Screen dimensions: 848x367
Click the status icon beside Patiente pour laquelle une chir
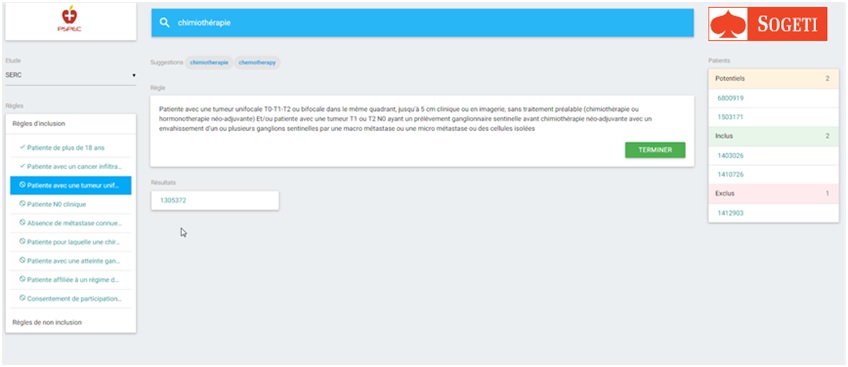(x=22, y=242)
